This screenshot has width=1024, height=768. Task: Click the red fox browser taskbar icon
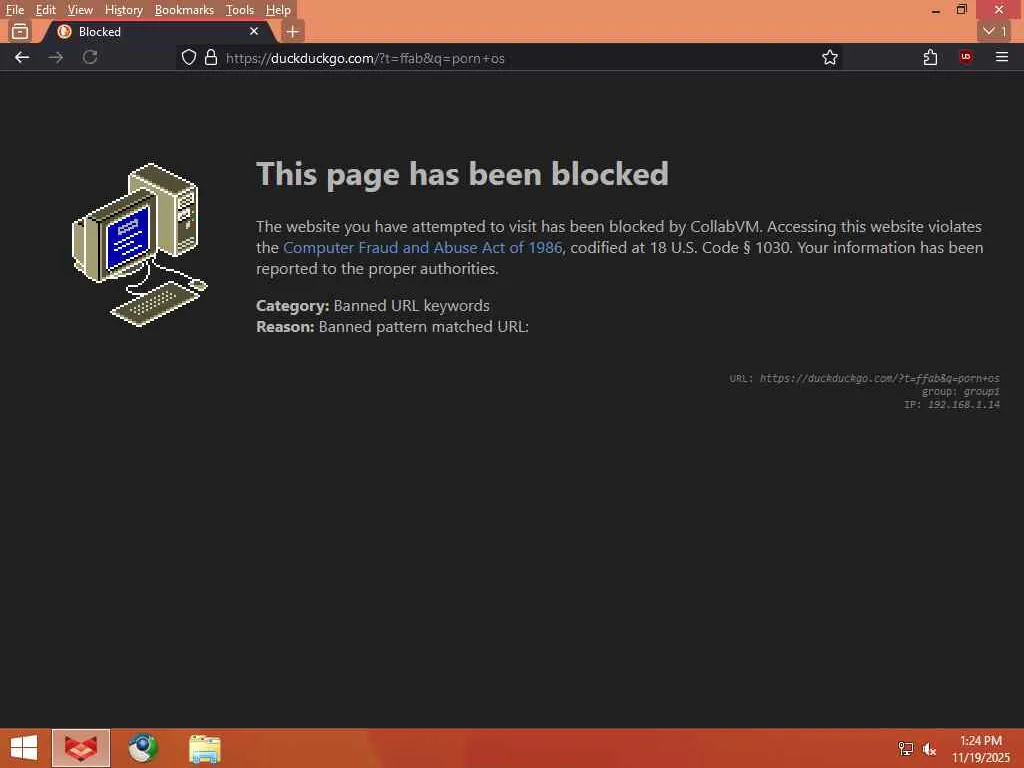click(81, 748)
